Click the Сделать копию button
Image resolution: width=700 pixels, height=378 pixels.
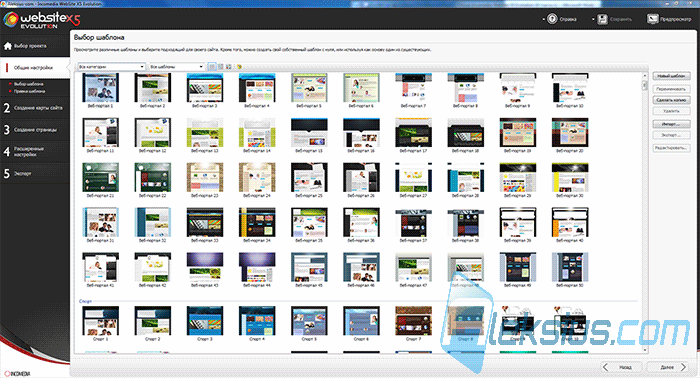[x=671, y=100]
